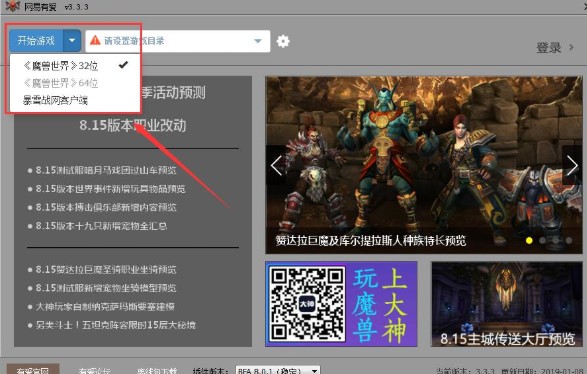Select 暴雪战网客户端 in the launch menu
The height and width of the screenshot is (374, 587).
click(55, 100)
